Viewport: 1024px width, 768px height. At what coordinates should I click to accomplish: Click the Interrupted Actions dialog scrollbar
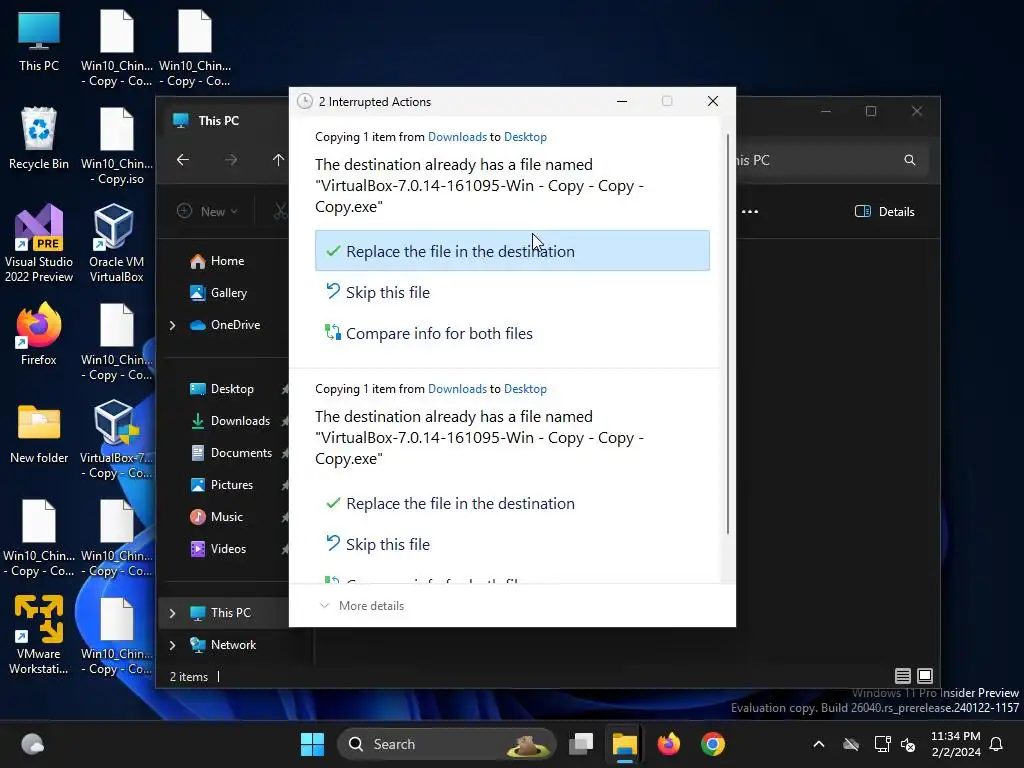click(728, 334)
